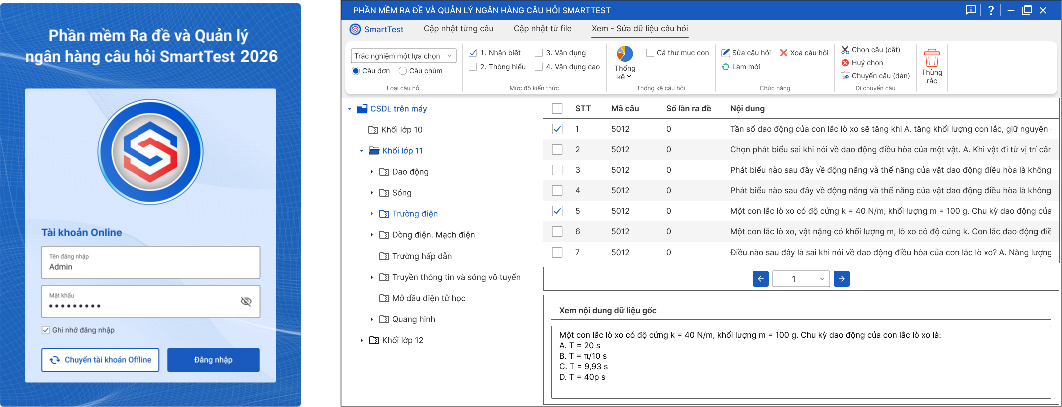Click Sửa câu hỏi edit icon
Image resolution: width=1062 pixels, height=407 pixels.
pyautogui.click(x=725, y=51)
